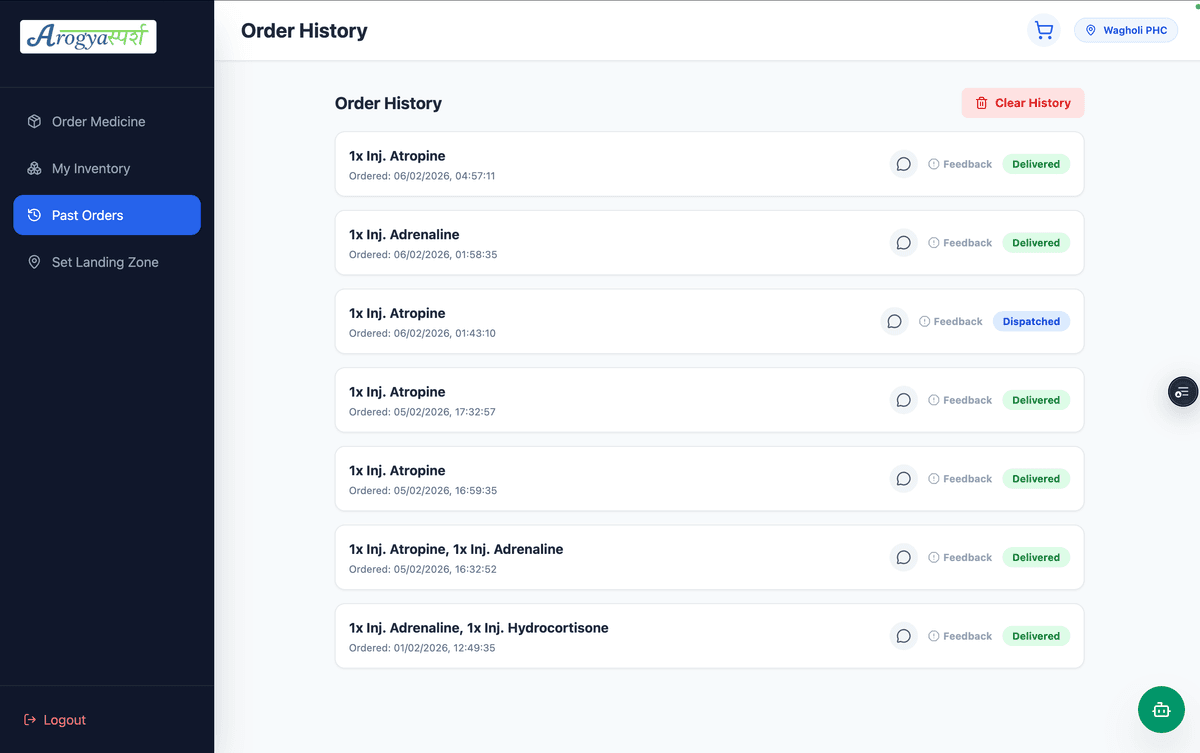Open chat for the 01:58:35 Adrenaline order
The image size is (1200, 753).
click(903, 243)
